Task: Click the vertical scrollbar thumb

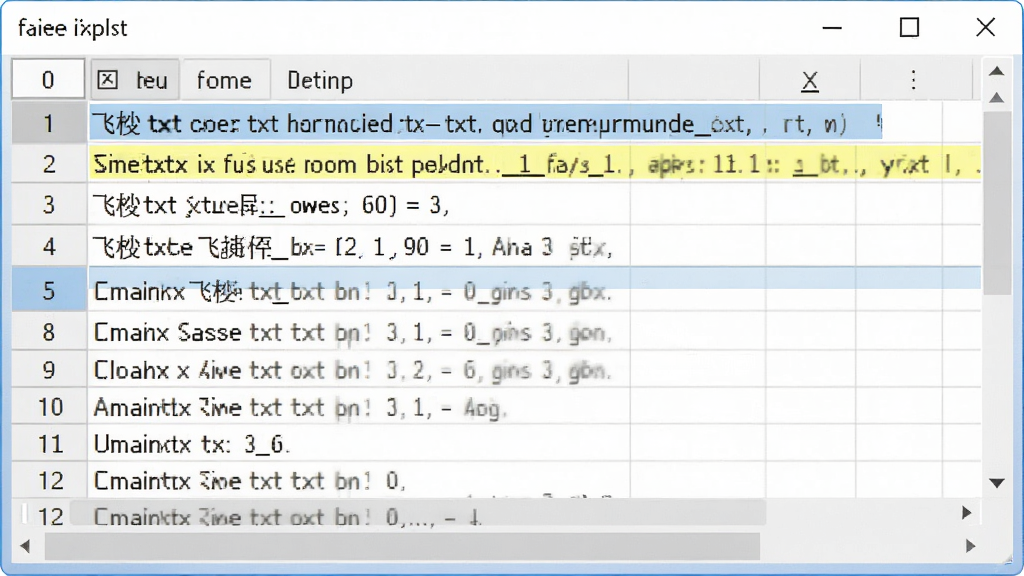Action: (x=997, y=202)
